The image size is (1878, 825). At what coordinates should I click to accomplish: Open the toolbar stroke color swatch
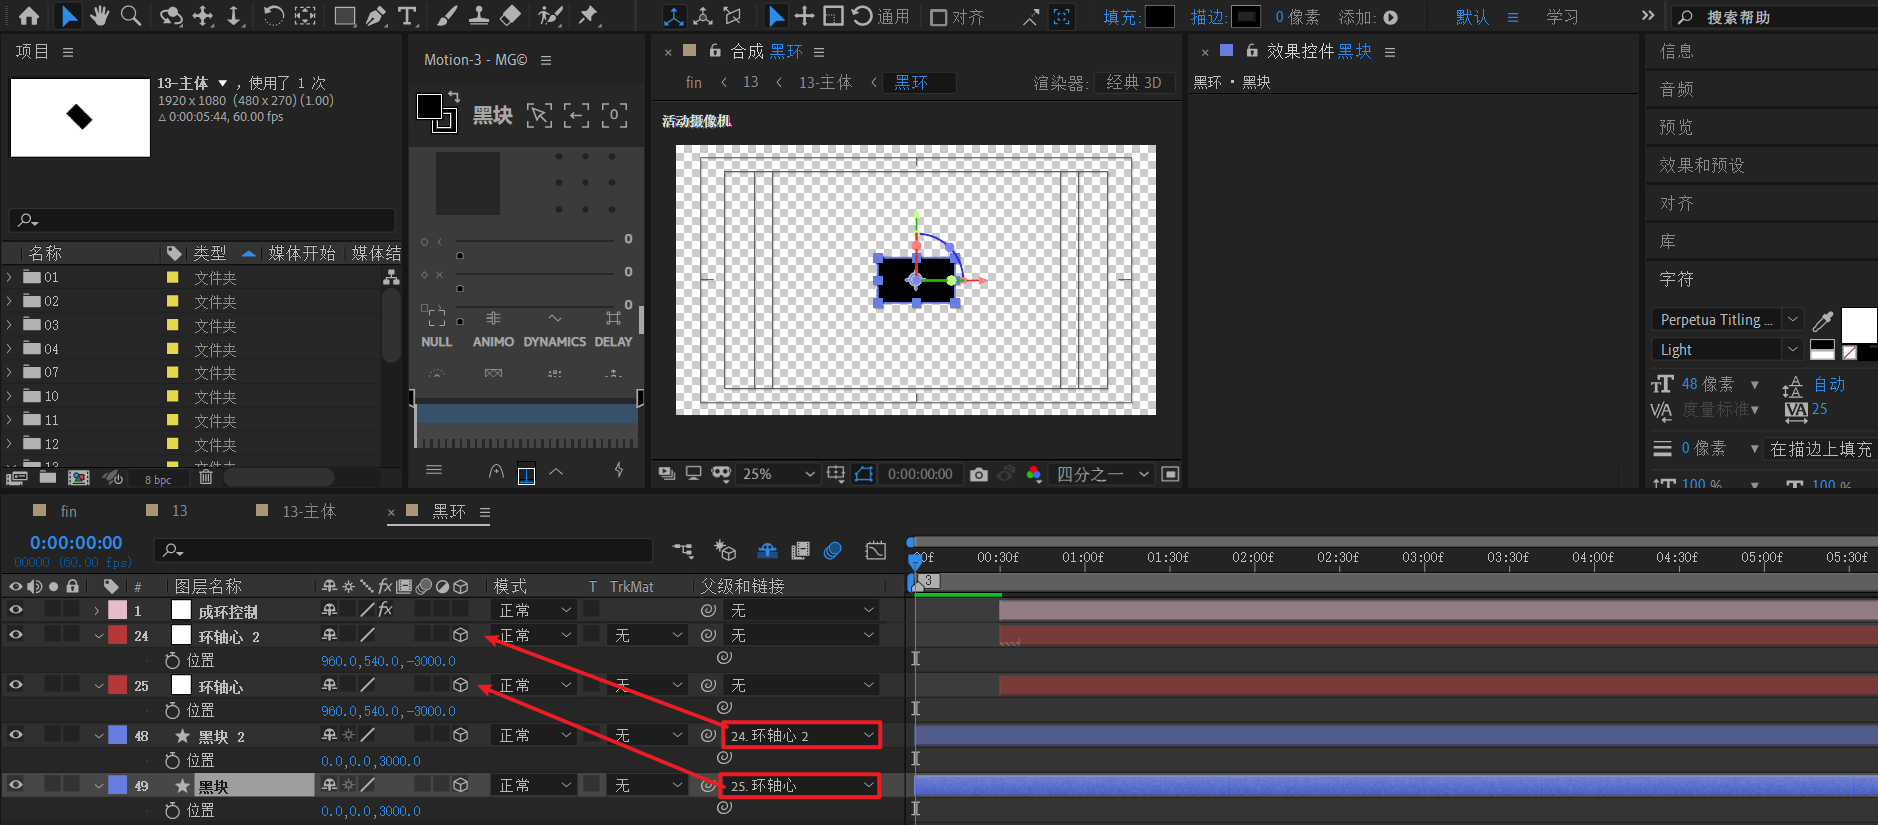pos(1246,17)
